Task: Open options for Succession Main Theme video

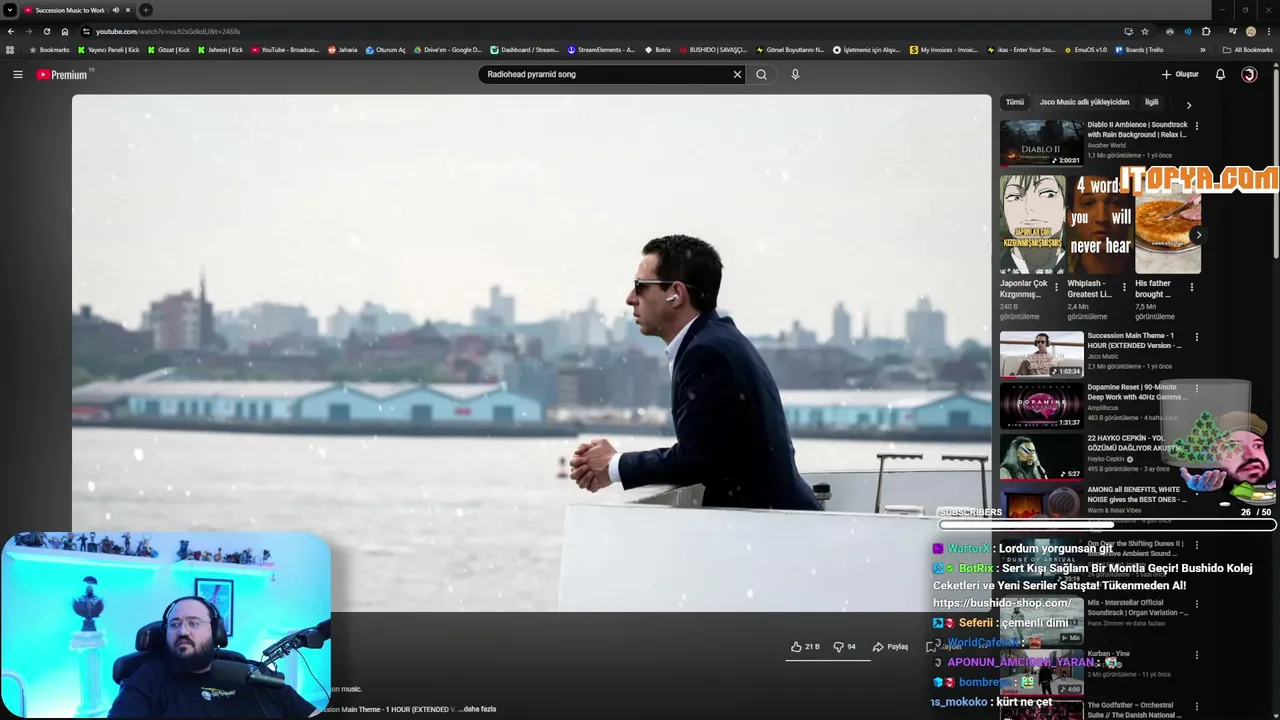Action: (x=1197, y=337)
